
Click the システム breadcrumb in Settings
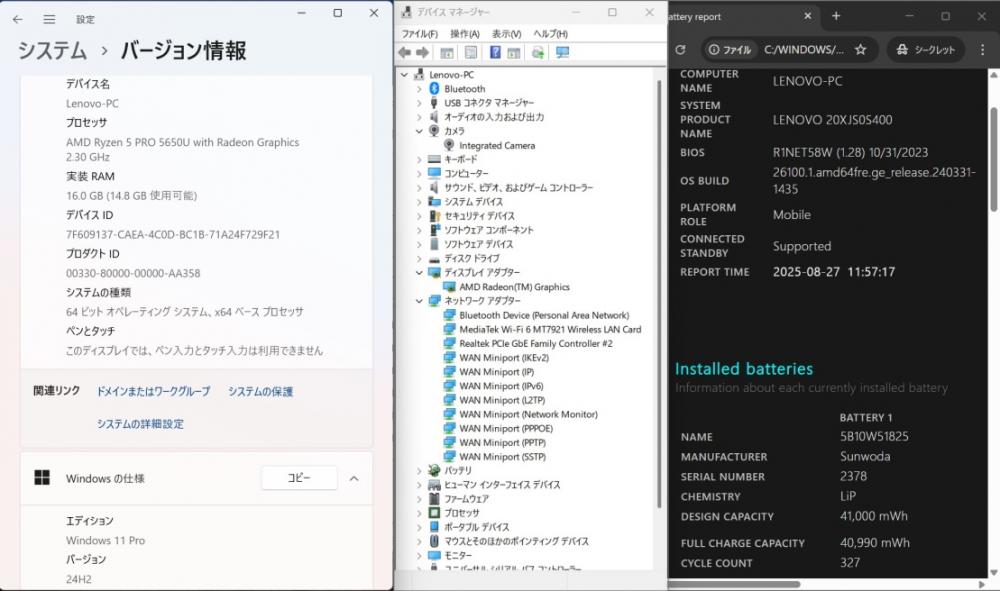pos(52,50)
